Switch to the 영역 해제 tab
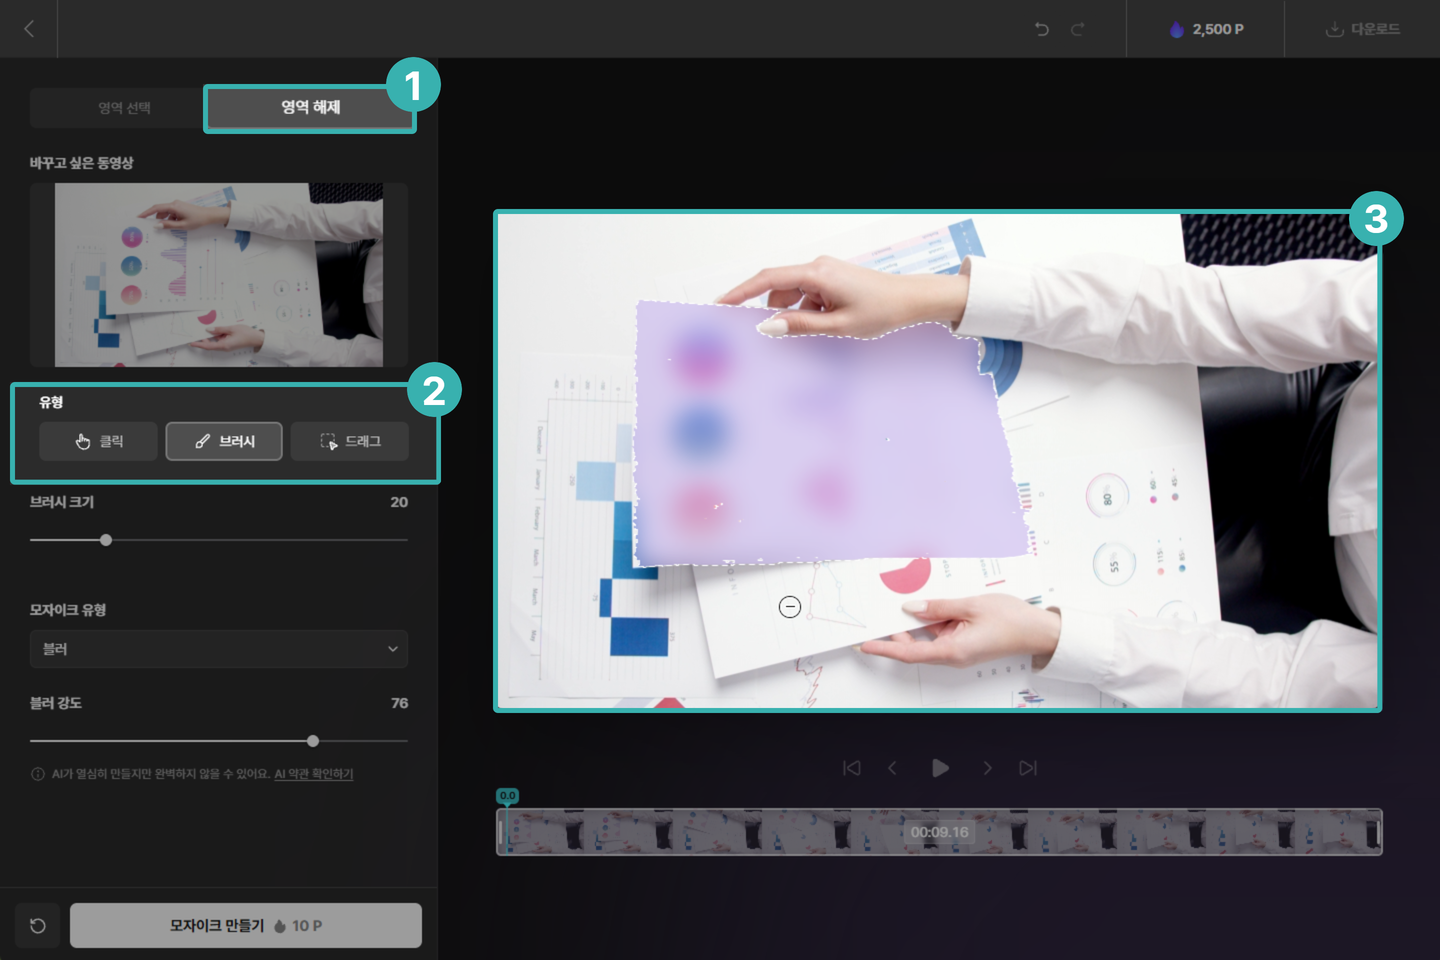1440x960 pixels. tap(310, 108)
